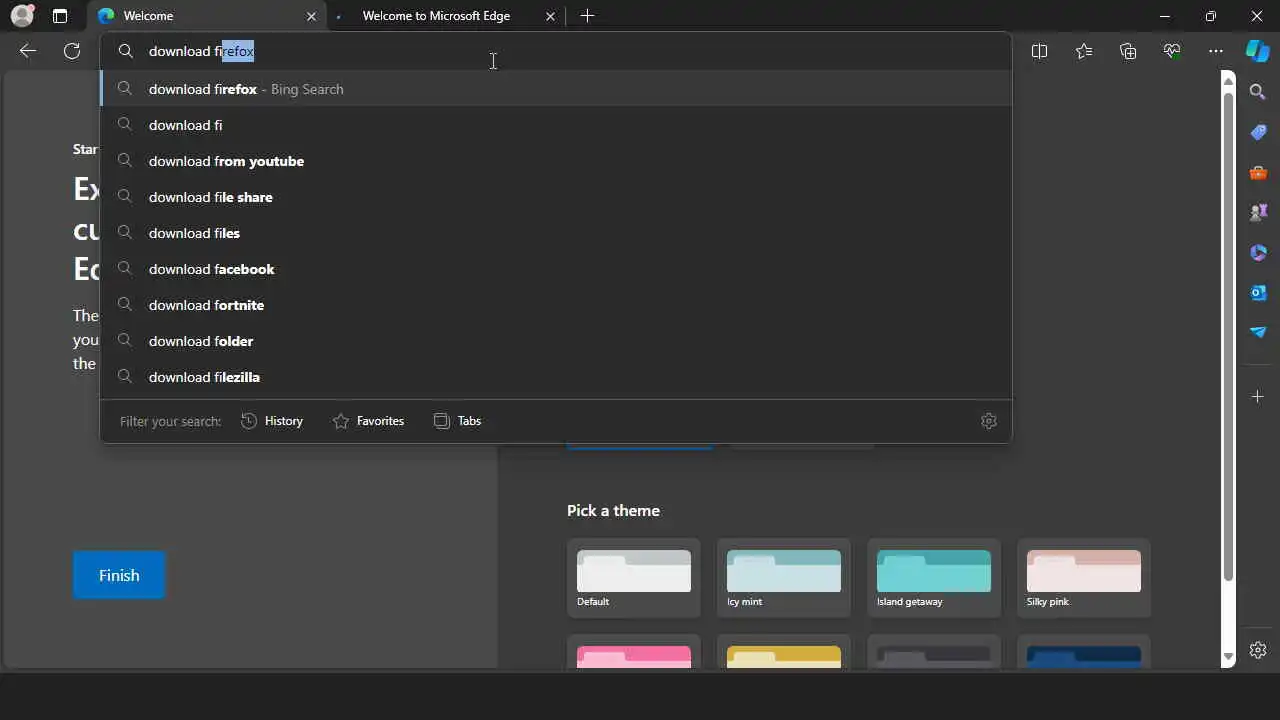
Task: Open the Favorites star toolbar icon
Action: 1084,51
